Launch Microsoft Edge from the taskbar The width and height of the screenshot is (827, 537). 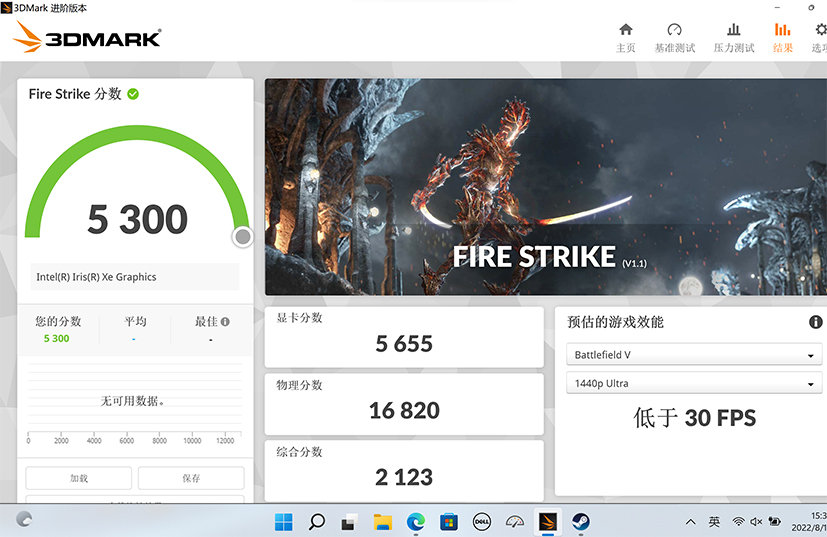click(416, 522)
